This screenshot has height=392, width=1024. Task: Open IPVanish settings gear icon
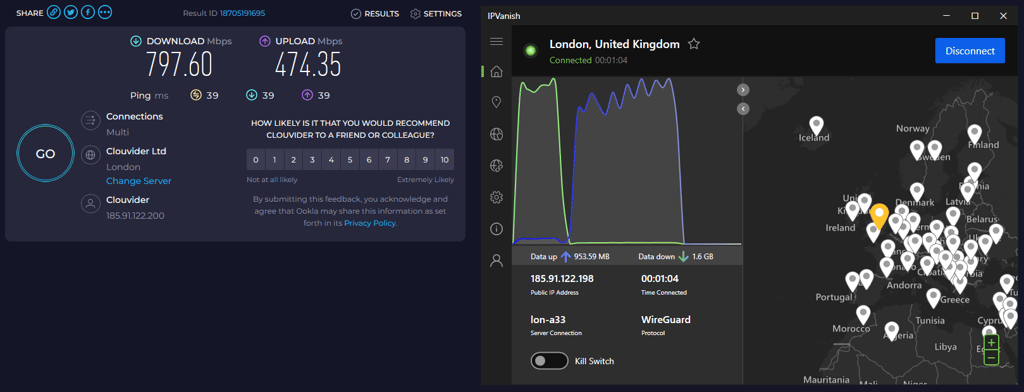[x=496, y=197]
